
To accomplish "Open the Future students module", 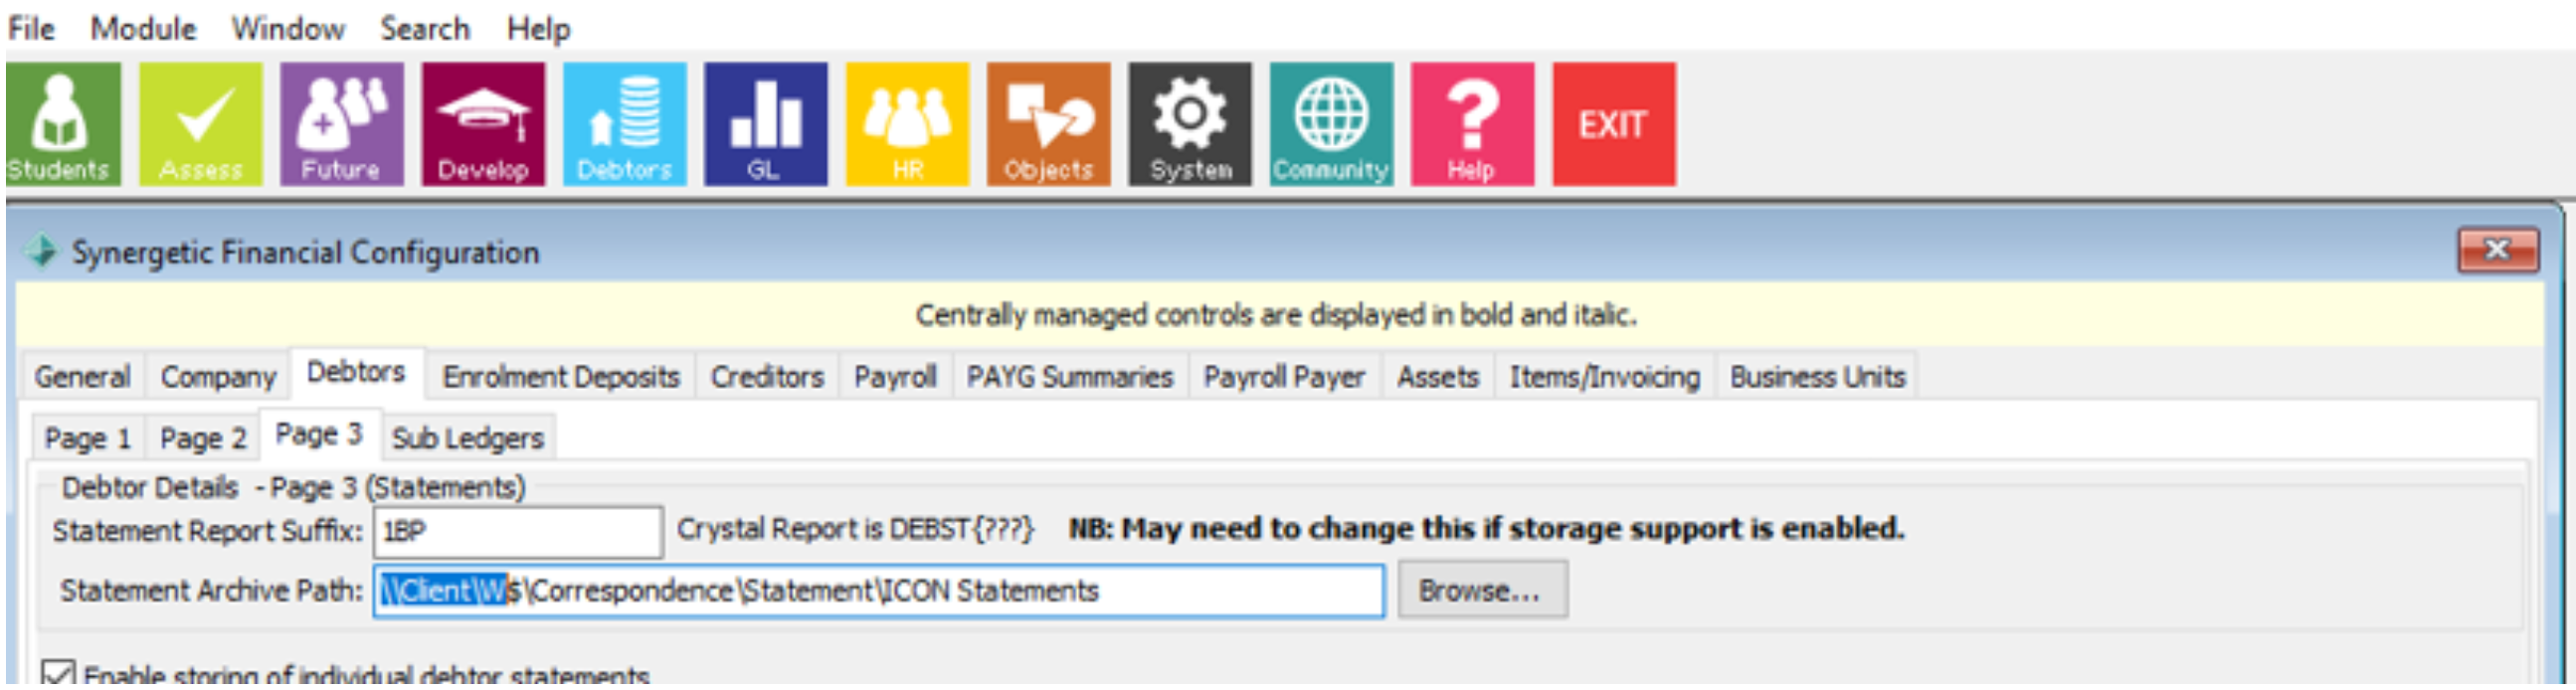I will [342, 124].
